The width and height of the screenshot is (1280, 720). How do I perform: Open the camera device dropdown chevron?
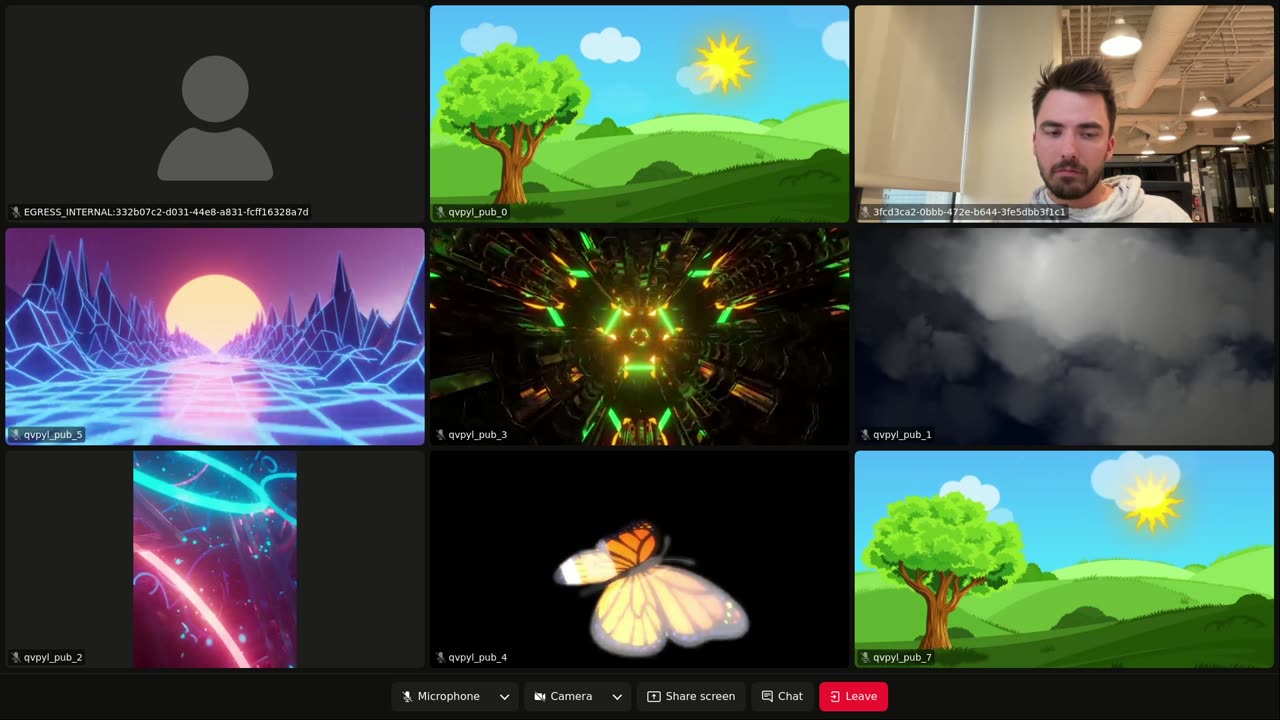coord(617,696)
